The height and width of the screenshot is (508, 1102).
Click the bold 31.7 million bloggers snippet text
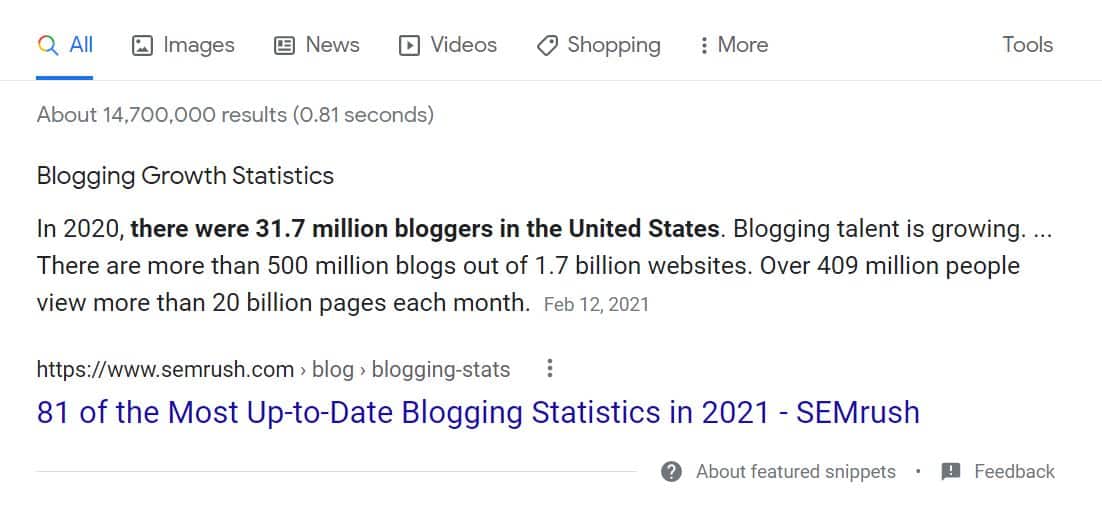tap(424, 230)
